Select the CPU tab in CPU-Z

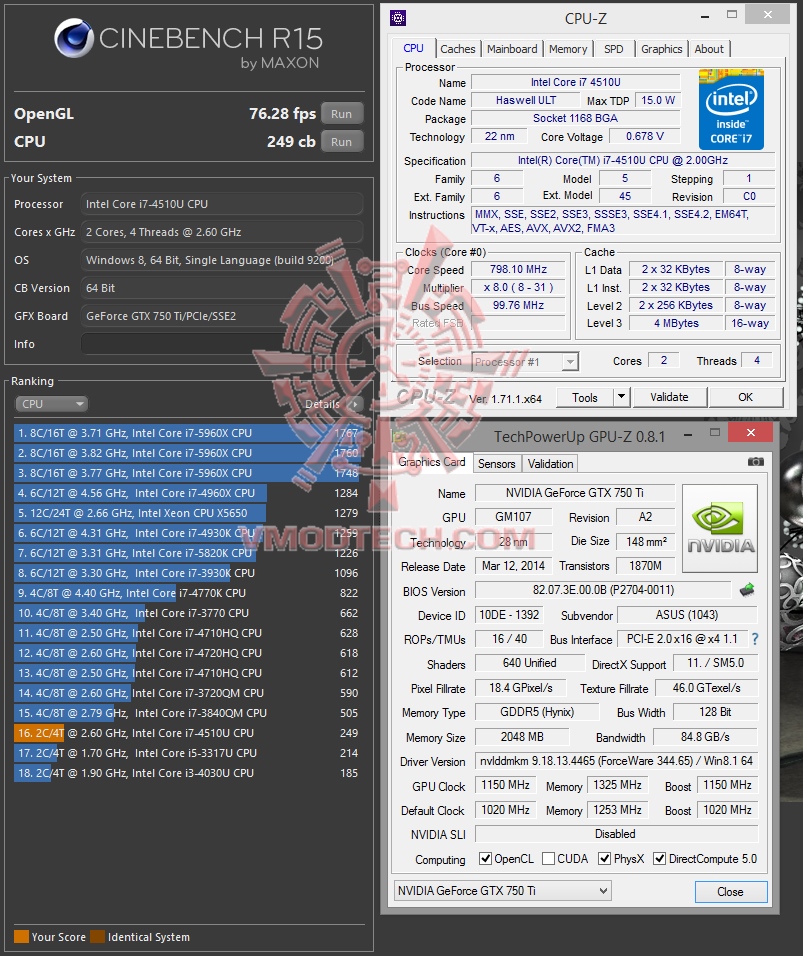[x=413, y=48]
